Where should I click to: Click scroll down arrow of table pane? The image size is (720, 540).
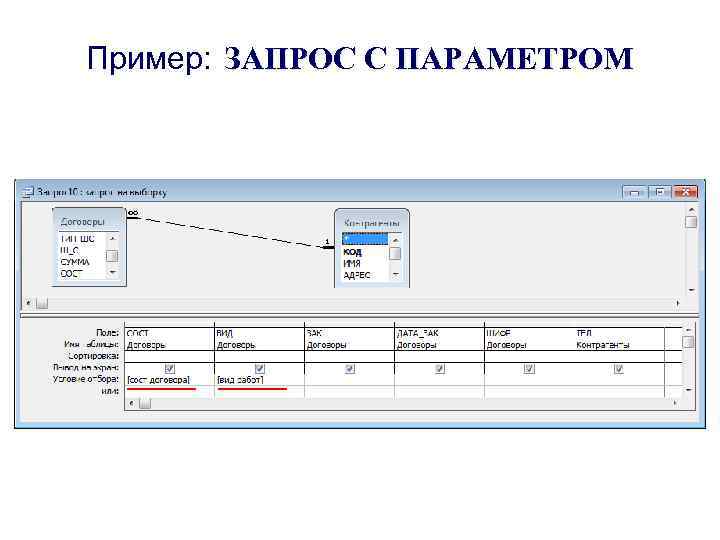(x=691, y=290)
